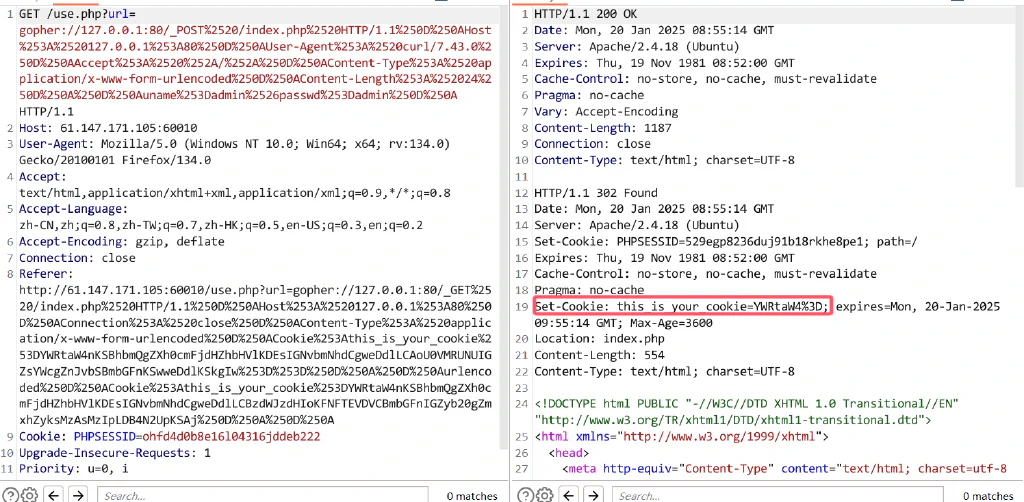Viewport: 1024px width, 502px height.
Task: Click "HTTP/1.1 200 OK" status line
Action: click(586, 14)
